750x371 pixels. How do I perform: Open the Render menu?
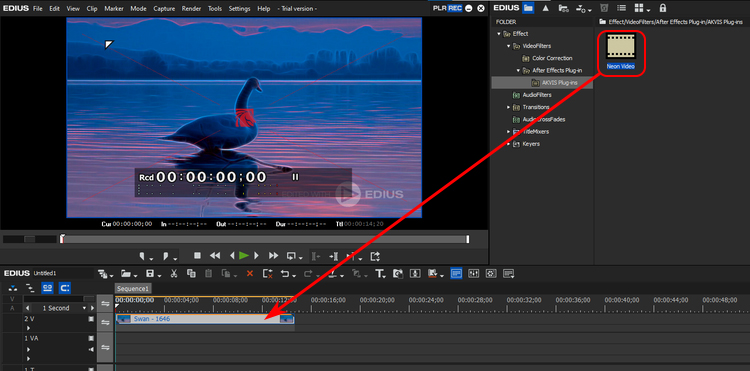(191, 9)
